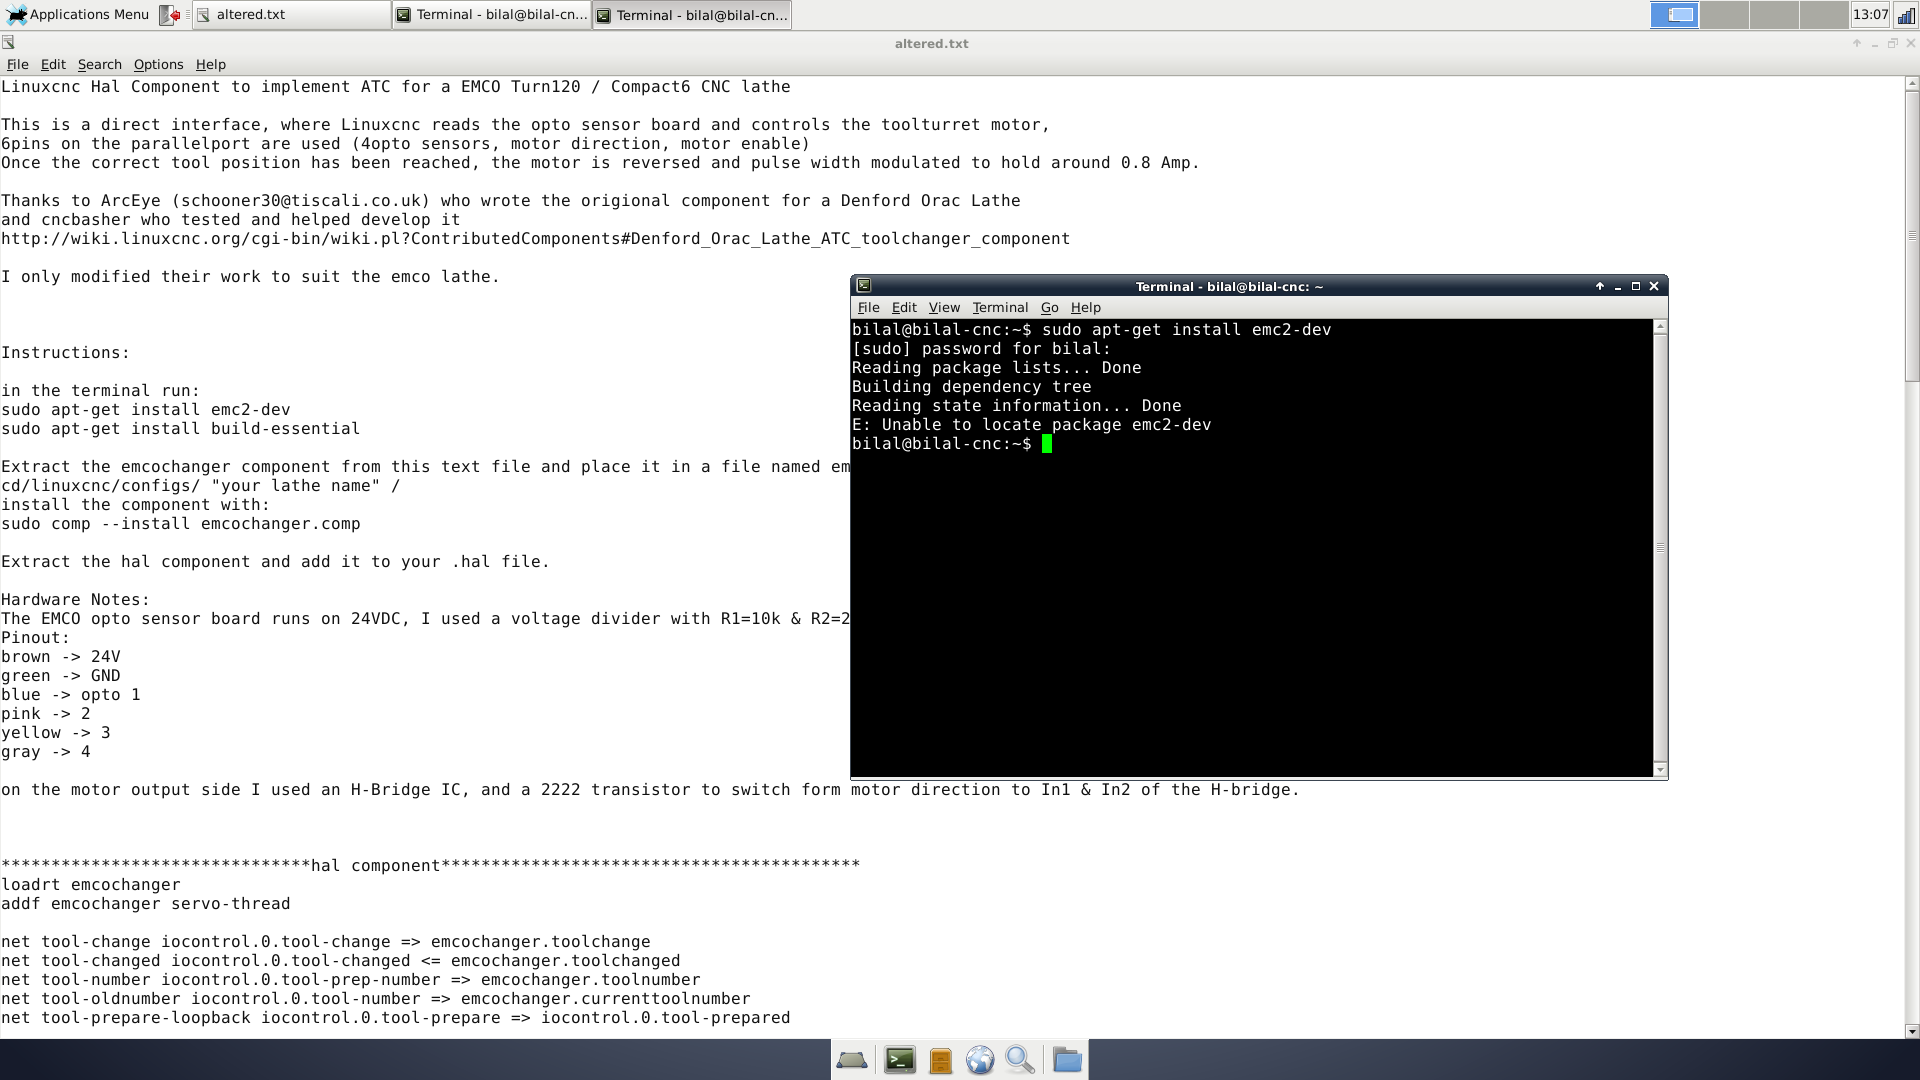Open Application Finder magnifier icon in dock

[x=1020, y=1060]
